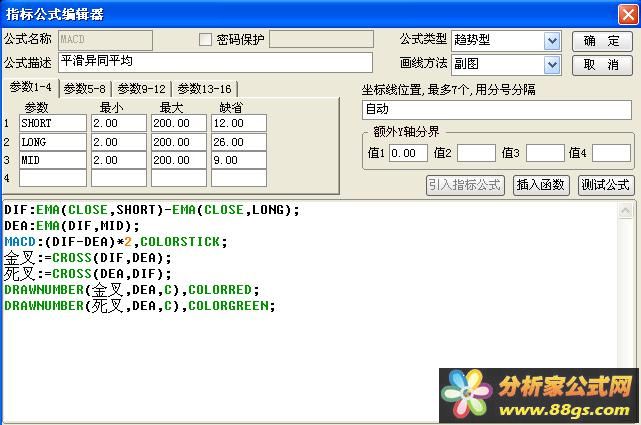641x425 pixels.
Task: Click the 最大 value field for LONG
Action: 179,142
